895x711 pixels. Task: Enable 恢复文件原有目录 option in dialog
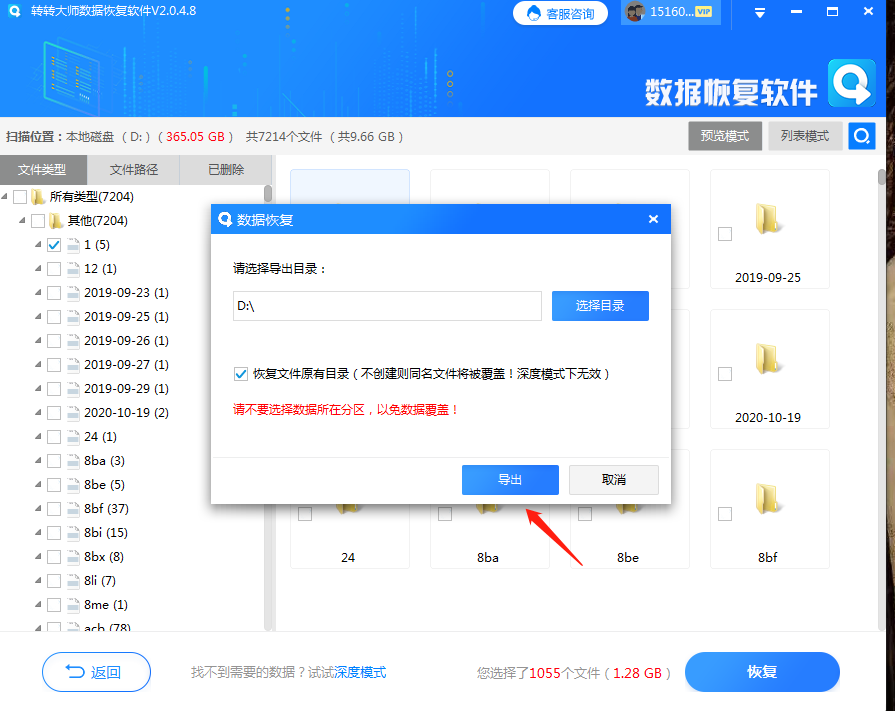point(240,373)
